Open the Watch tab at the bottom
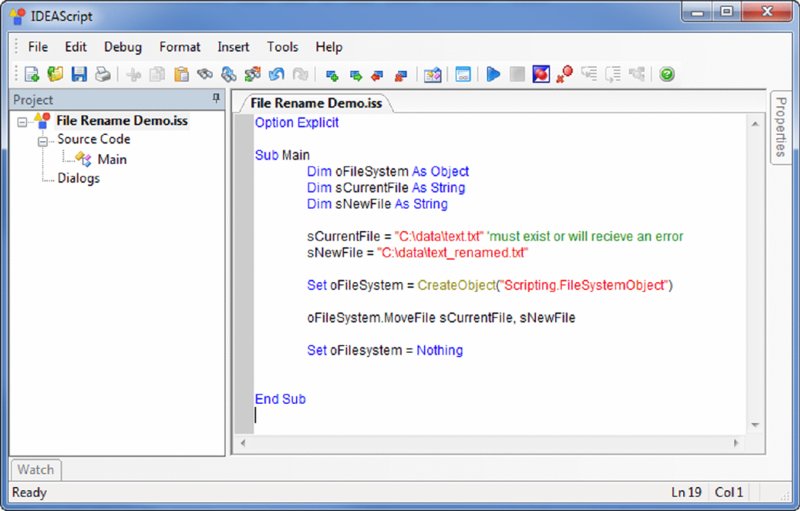The height and width of the screenshot is (511, 800). [36, 469]
